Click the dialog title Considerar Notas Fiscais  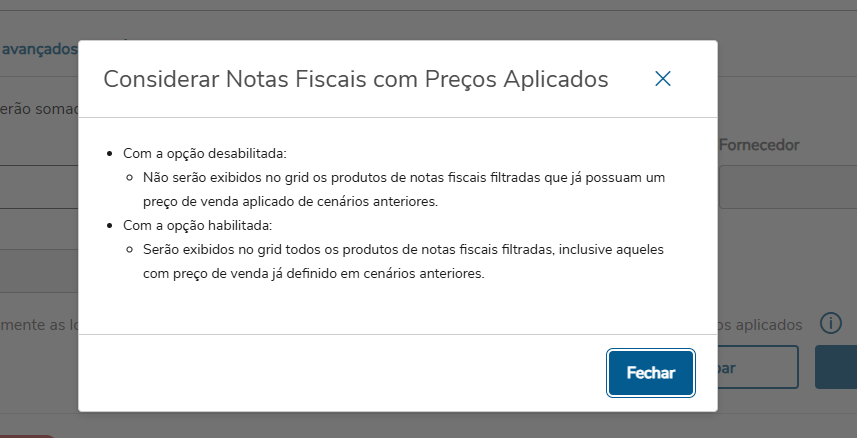[356, 80]
